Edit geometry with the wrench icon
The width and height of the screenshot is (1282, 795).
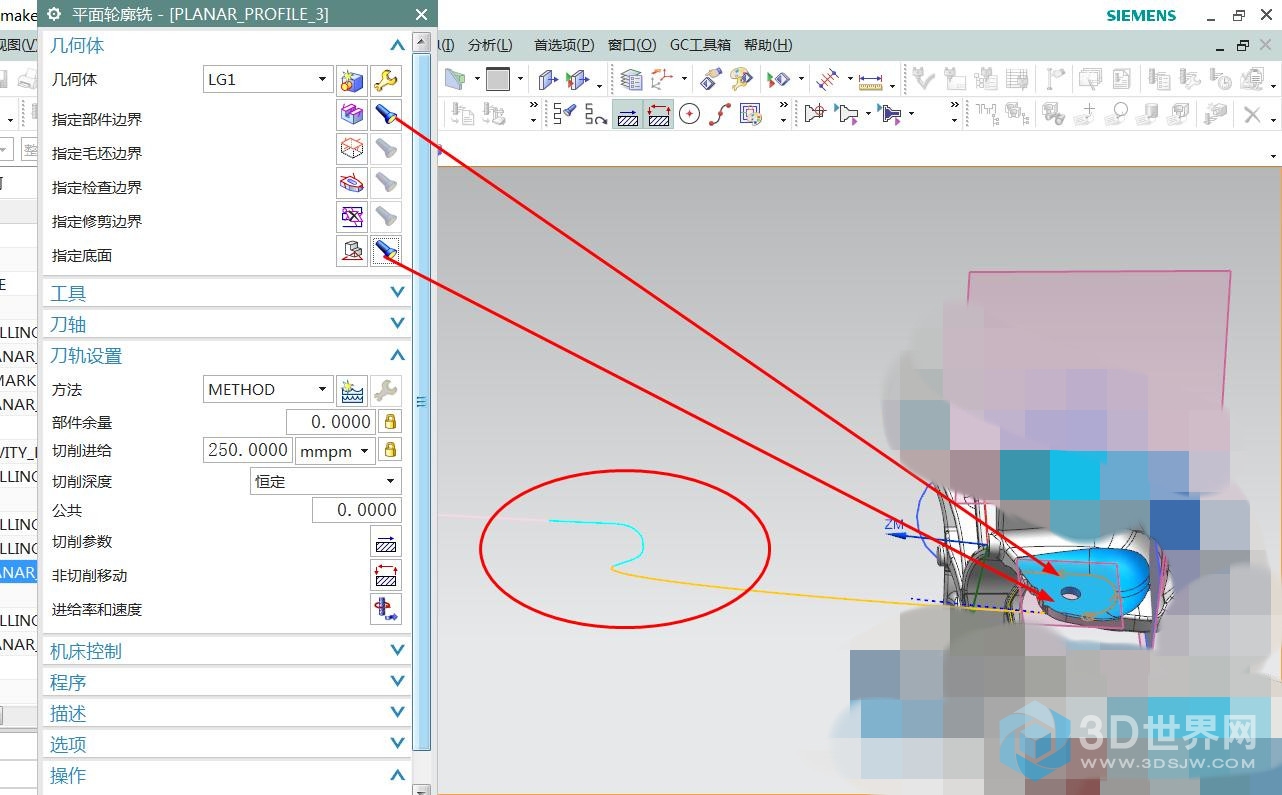(x=386, y=80)
